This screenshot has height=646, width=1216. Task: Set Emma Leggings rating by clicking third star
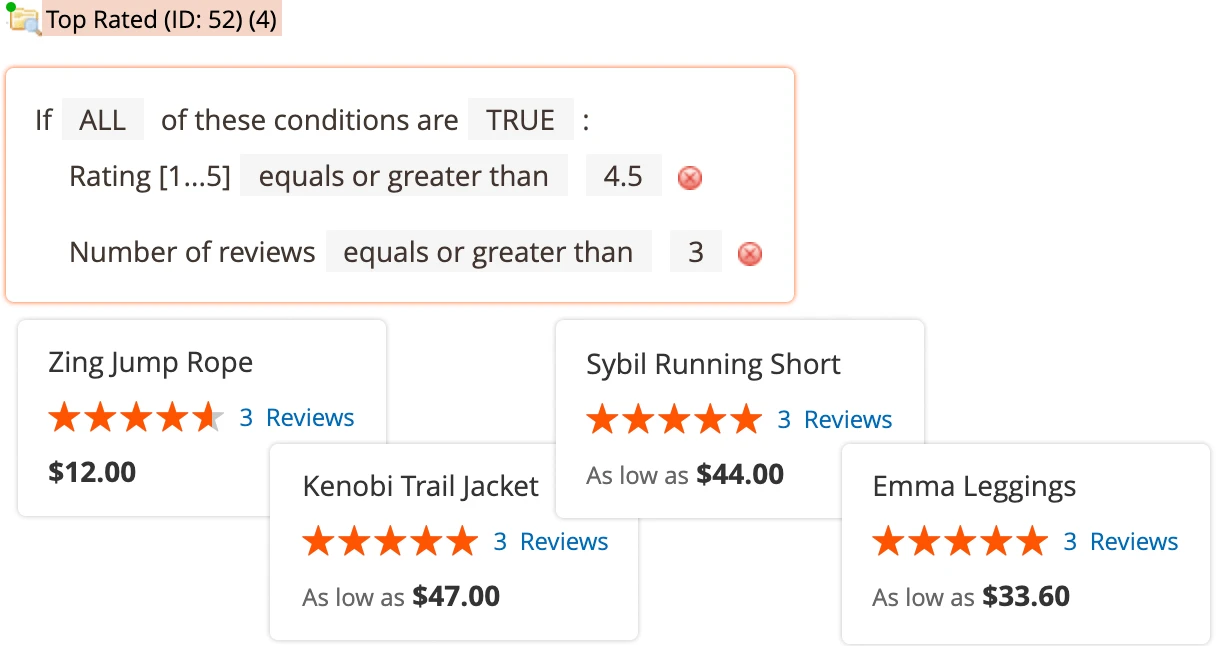point(961,541)
